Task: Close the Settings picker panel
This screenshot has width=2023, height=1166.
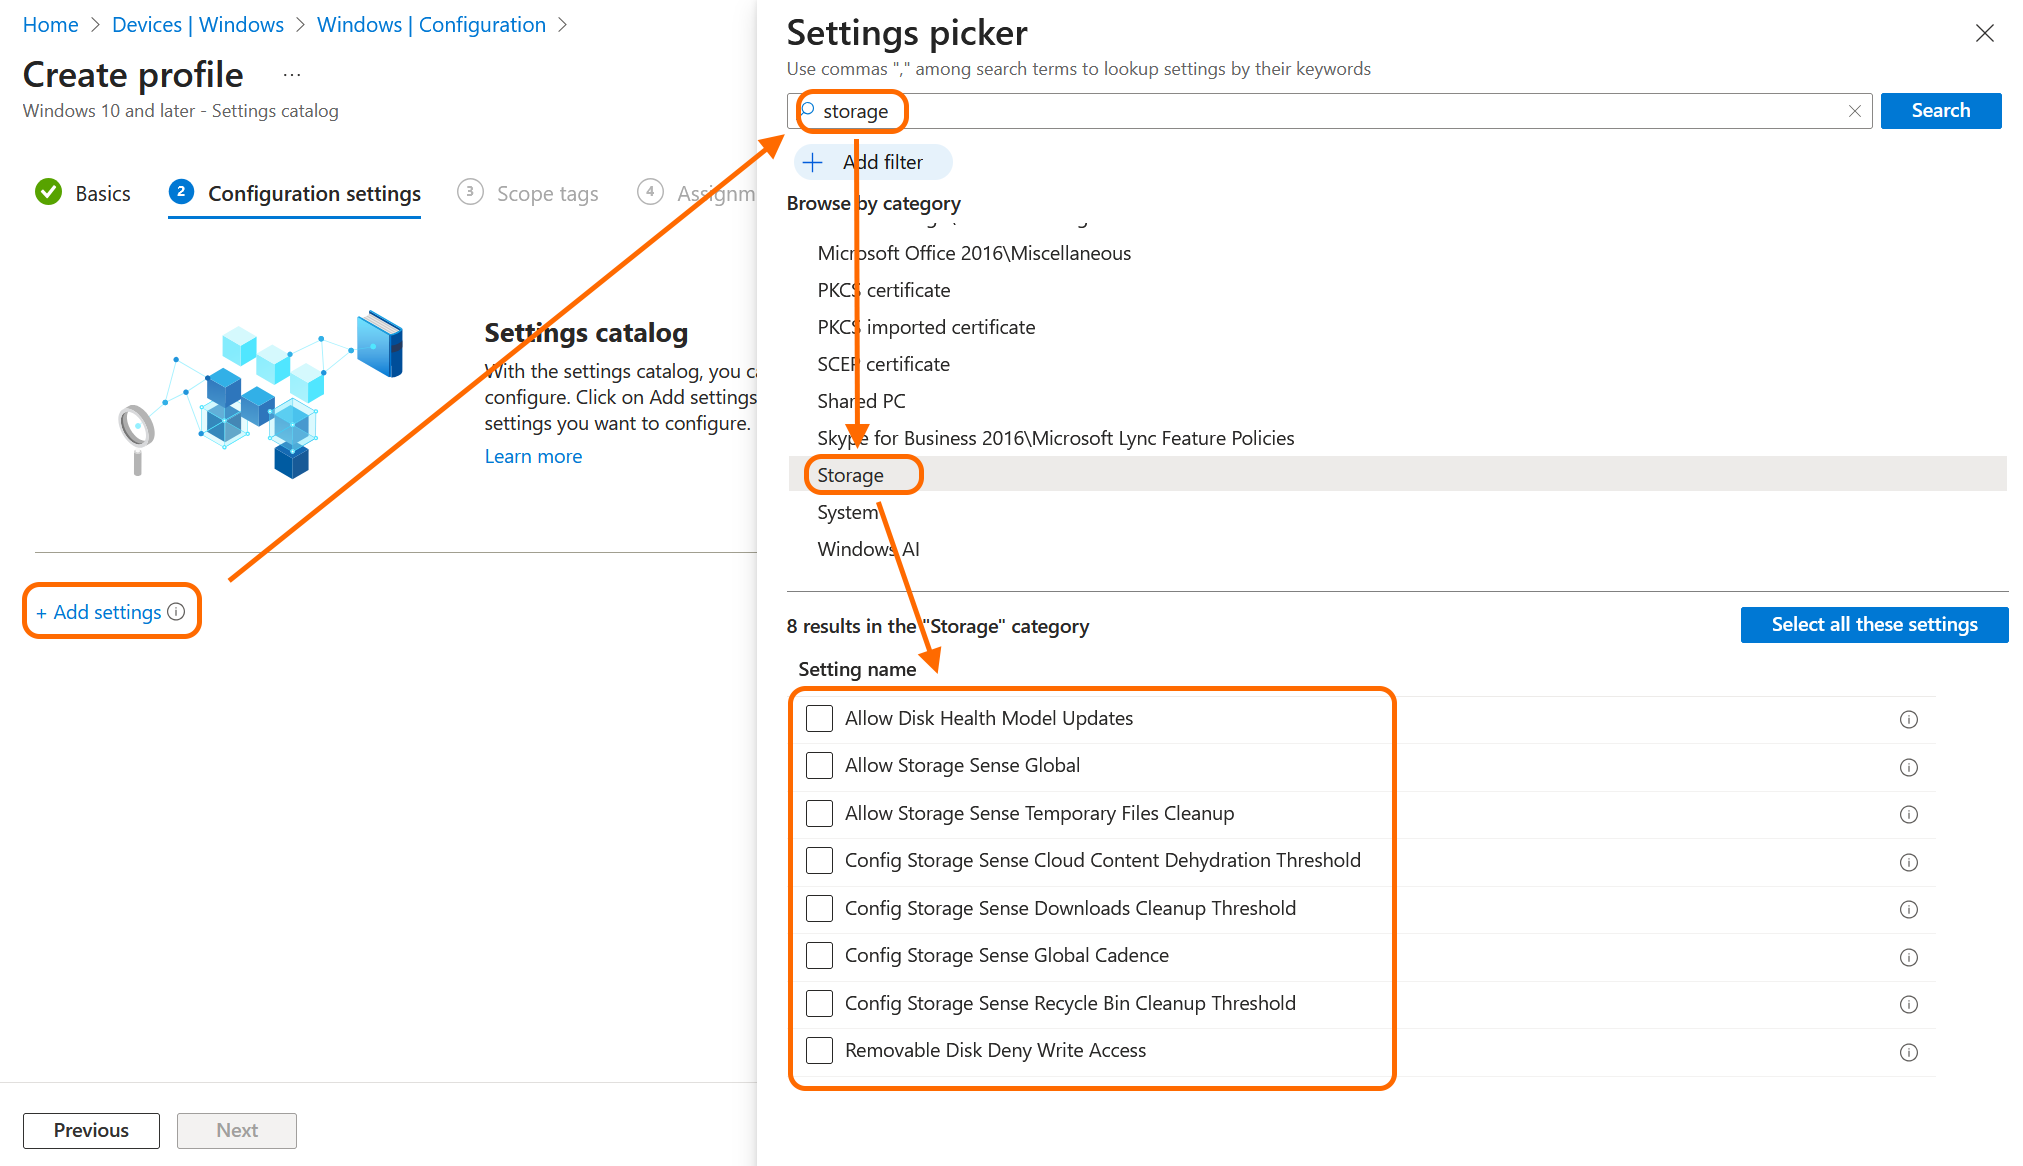Action: tap(1984, 33)
